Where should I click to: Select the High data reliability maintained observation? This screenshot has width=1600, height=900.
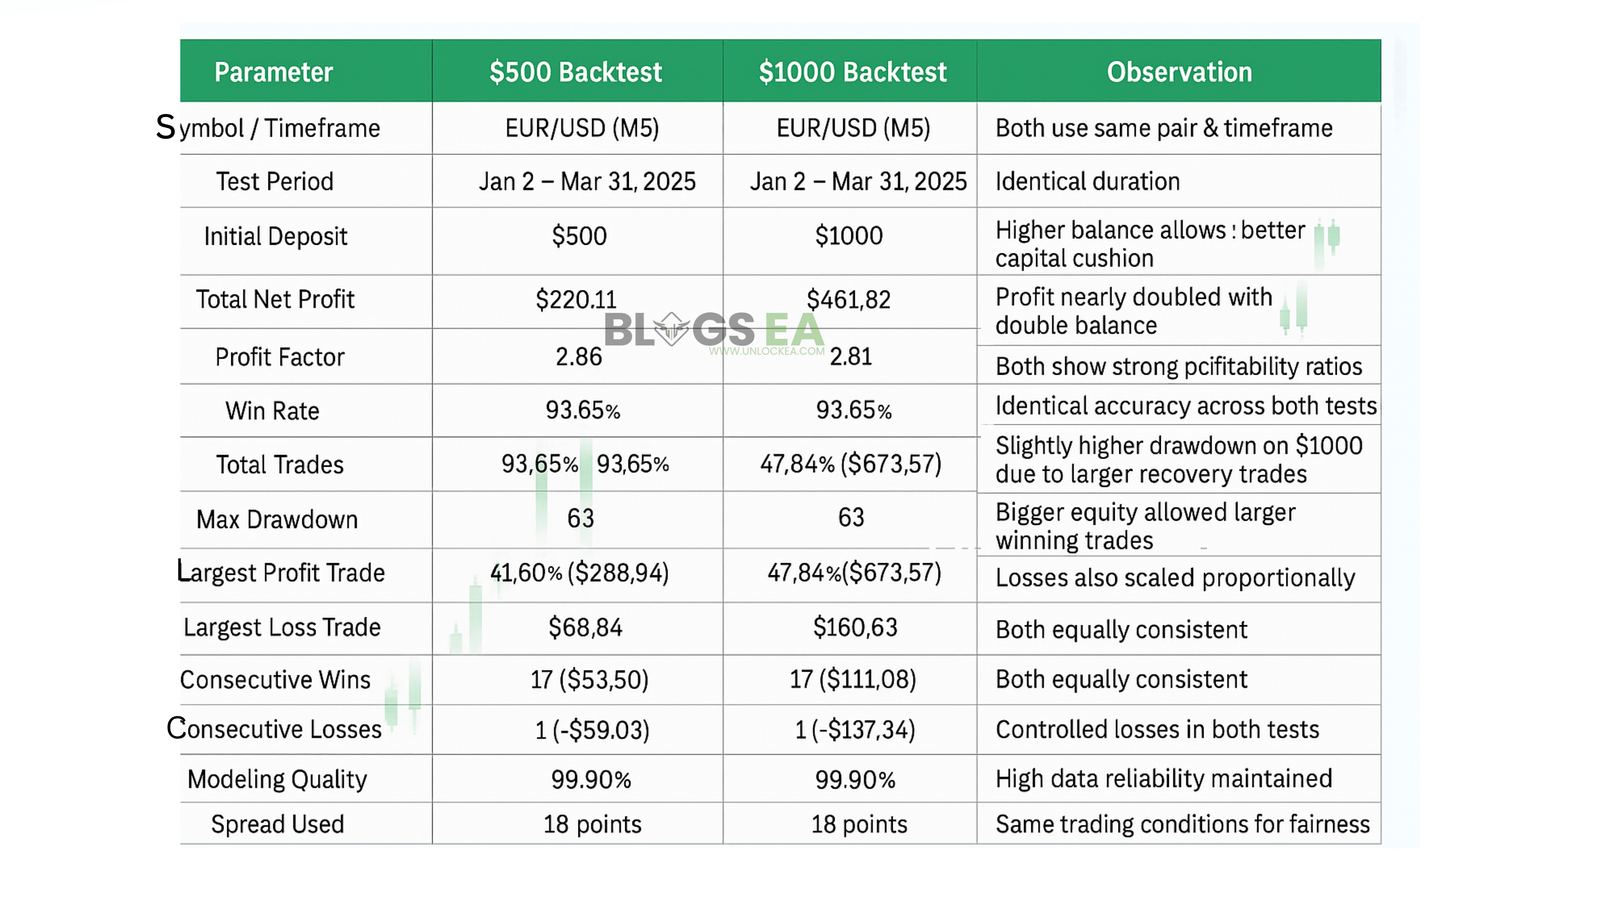point(1164,779)
